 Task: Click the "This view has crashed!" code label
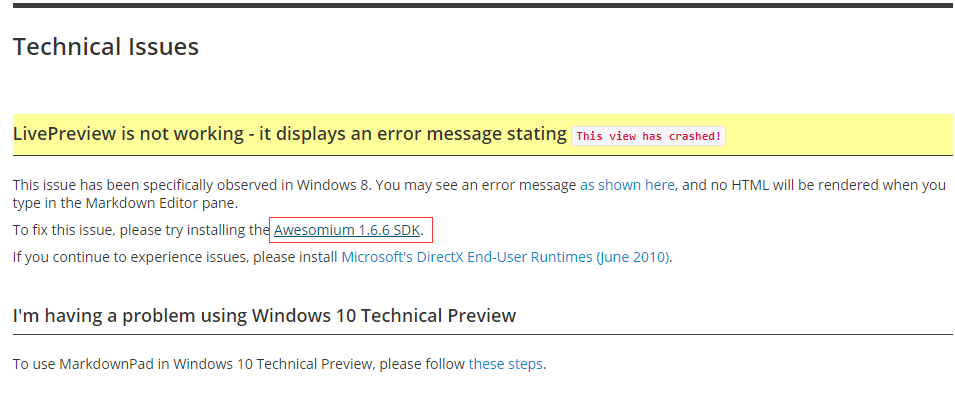coord(648,136)
